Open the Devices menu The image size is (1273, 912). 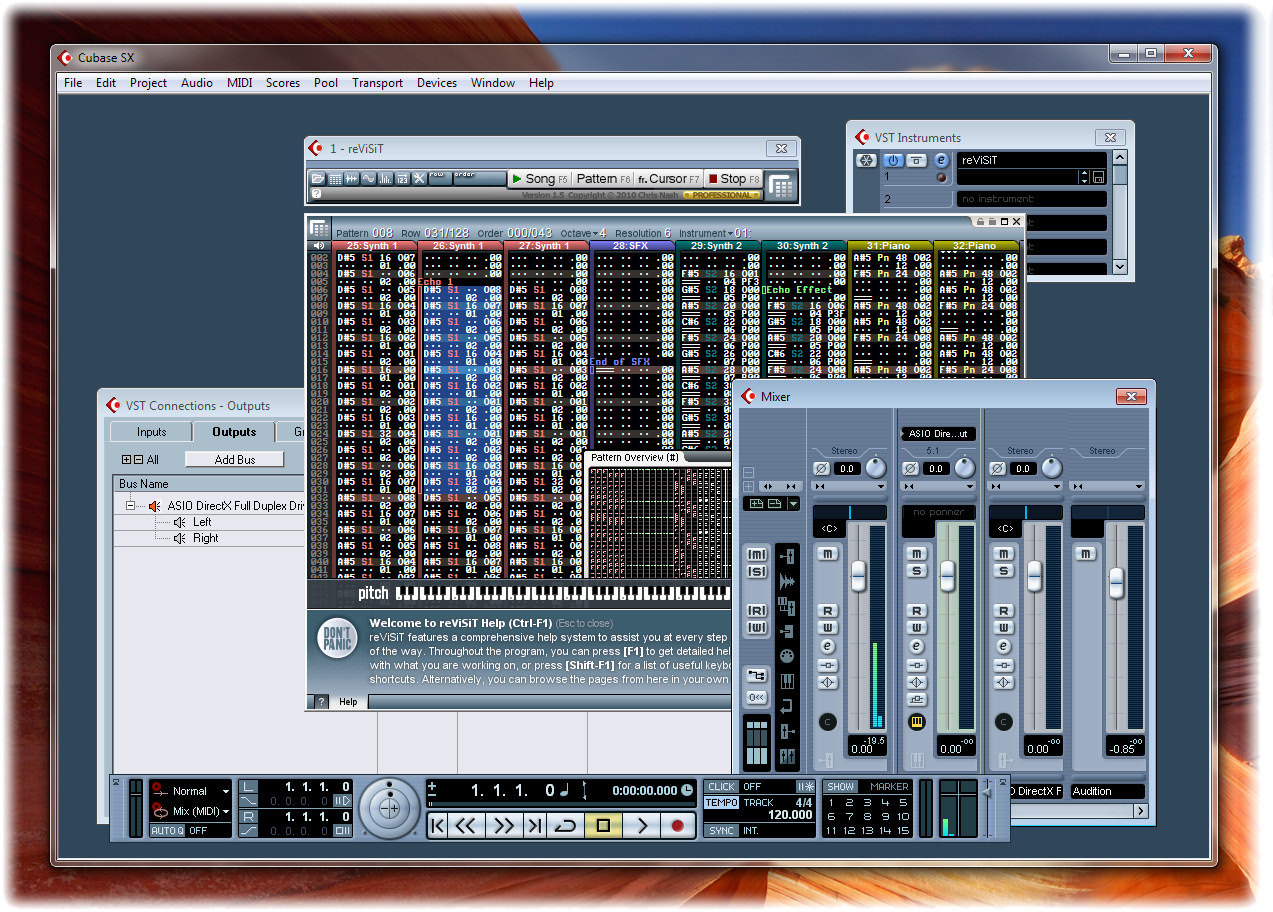[x=437, y=83]
